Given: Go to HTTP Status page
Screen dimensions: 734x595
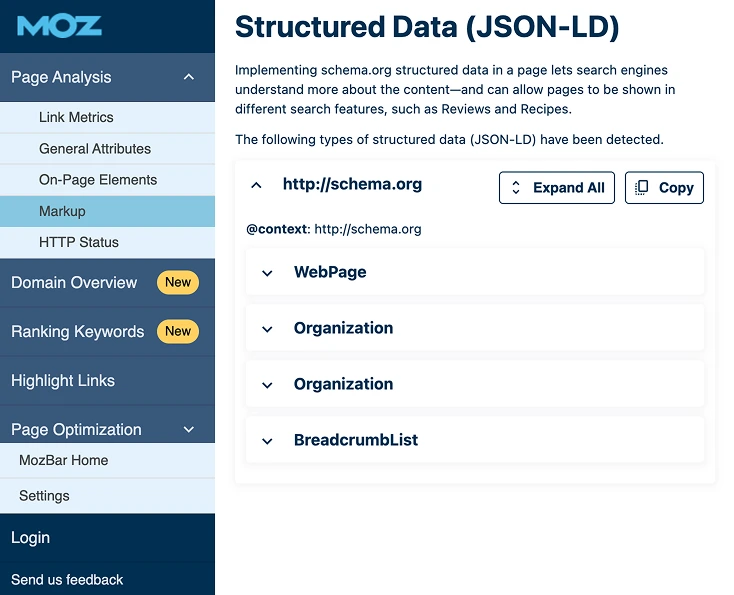Looking at the screenshot, I should [x=79, y=242].
